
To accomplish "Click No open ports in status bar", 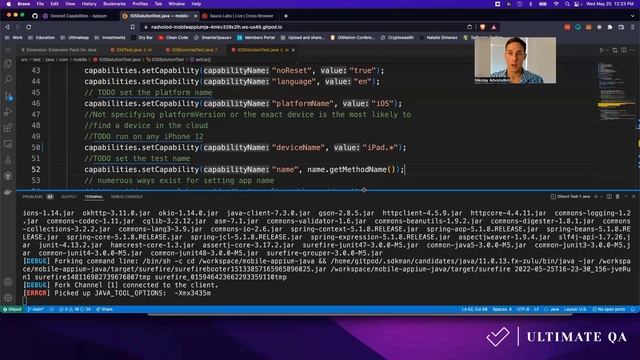I will (x=609, y=309).
